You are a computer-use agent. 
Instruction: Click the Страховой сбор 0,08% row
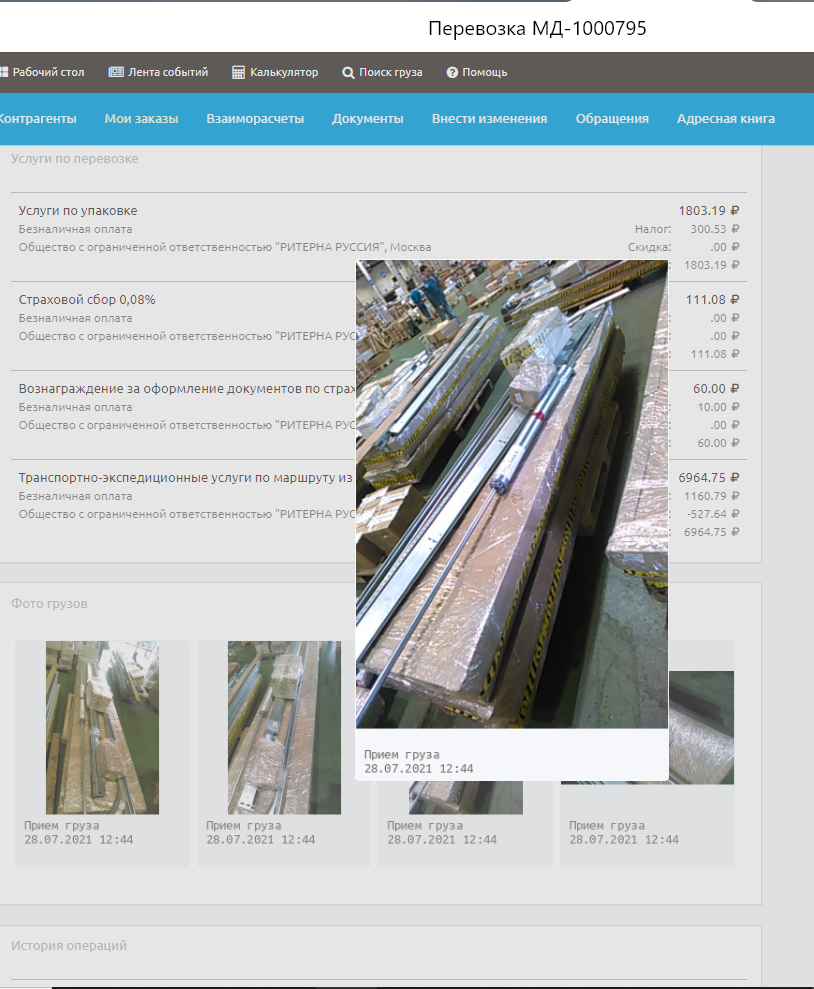pos(87,300)
